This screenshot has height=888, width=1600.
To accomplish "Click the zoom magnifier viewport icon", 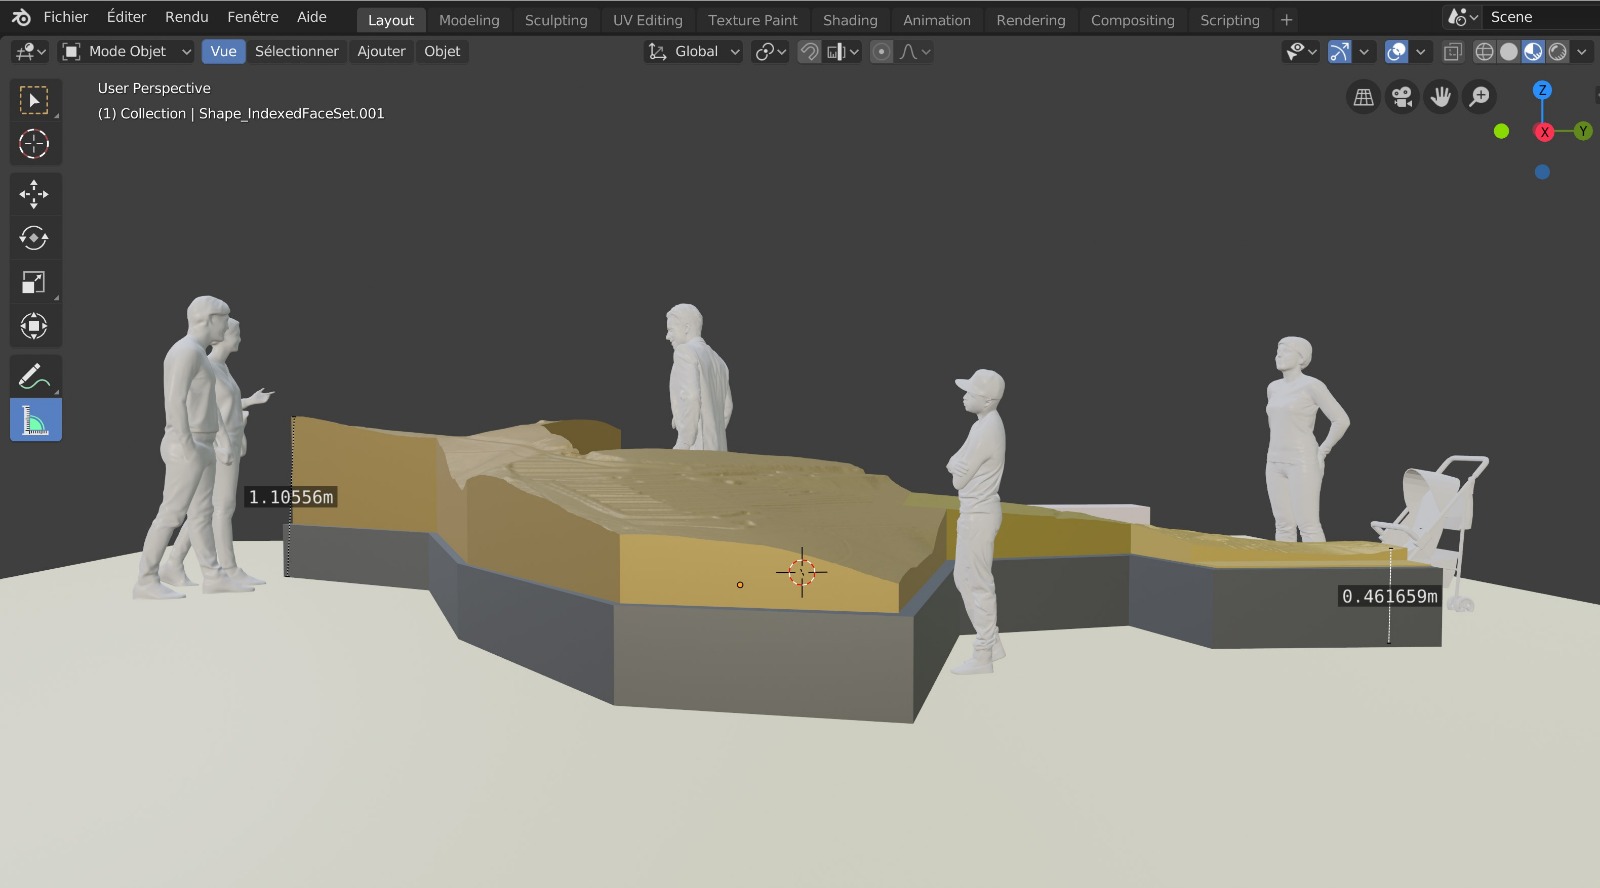I will coord(1479,97).
